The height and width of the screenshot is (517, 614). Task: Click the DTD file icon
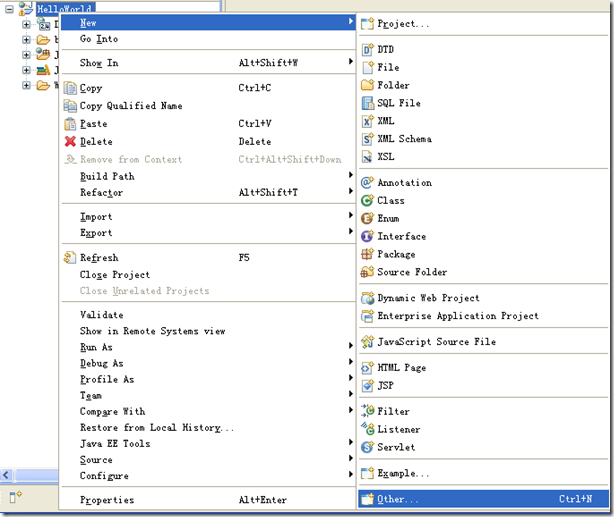pyautogui.click(x=367, y=50)
